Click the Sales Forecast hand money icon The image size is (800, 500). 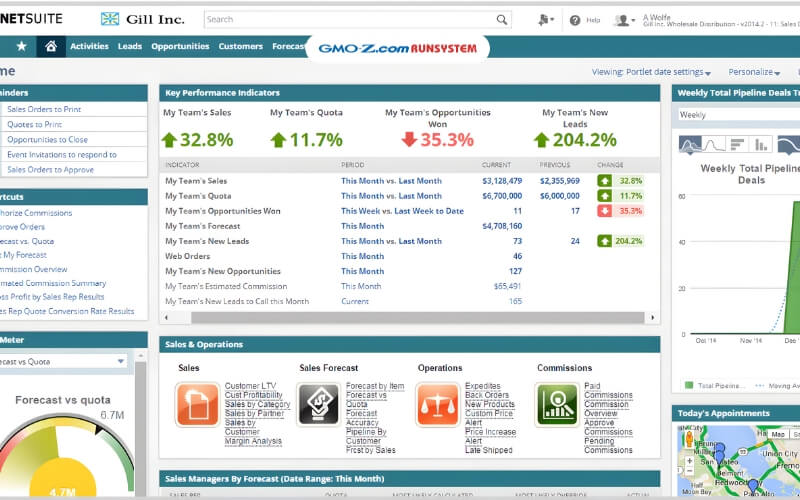click(318, 405)
